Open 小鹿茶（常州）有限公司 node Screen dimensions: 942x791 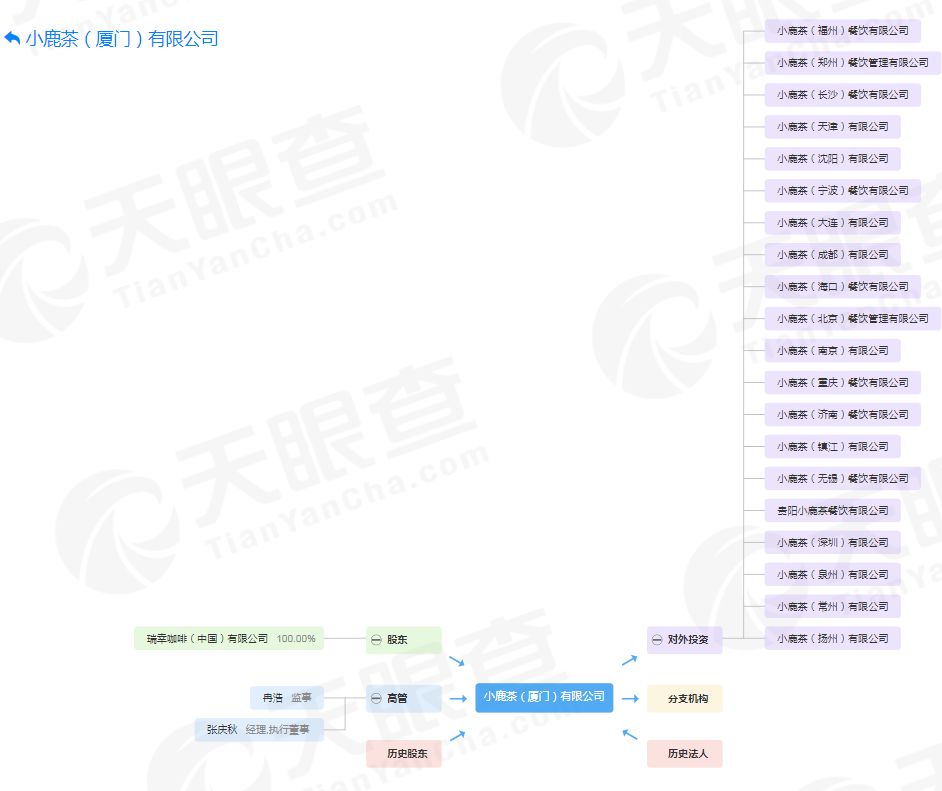pyautogui.click(x=833, y=607)
